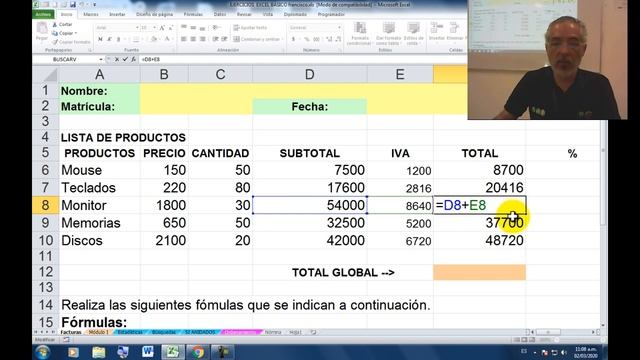
Task: Open the Archivo tab
Action: tap(43, 14)
